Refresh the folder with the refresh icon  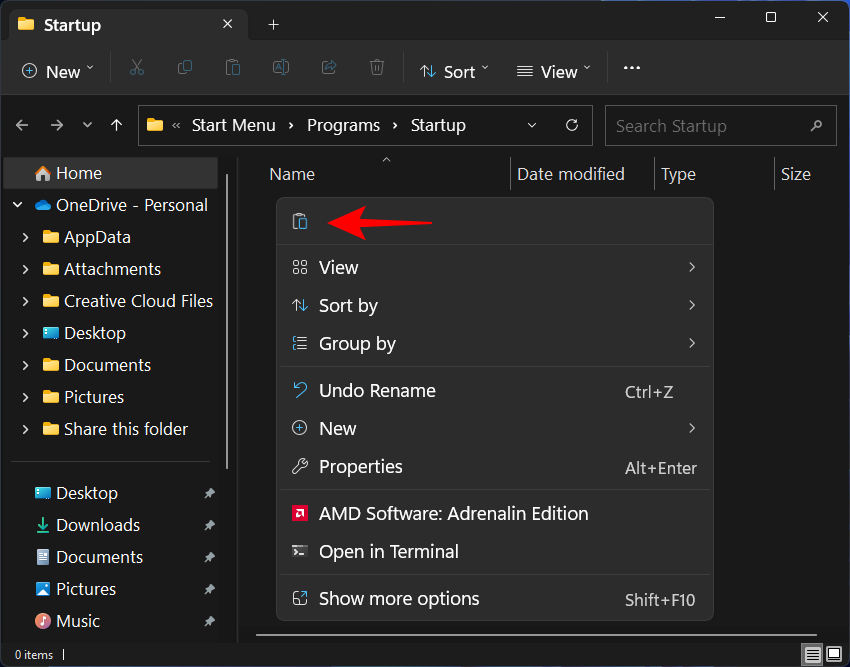point(572,125)
